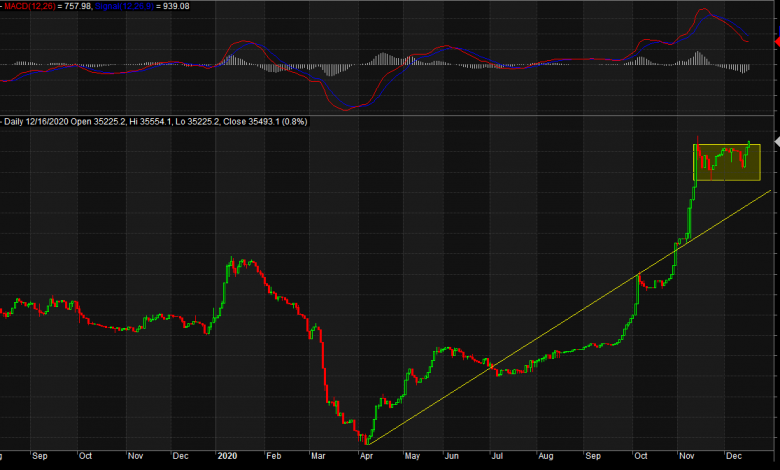Click the January 2020 price peak candle
The width and height of the screenshot is (780, 470).
click(231, 262)
